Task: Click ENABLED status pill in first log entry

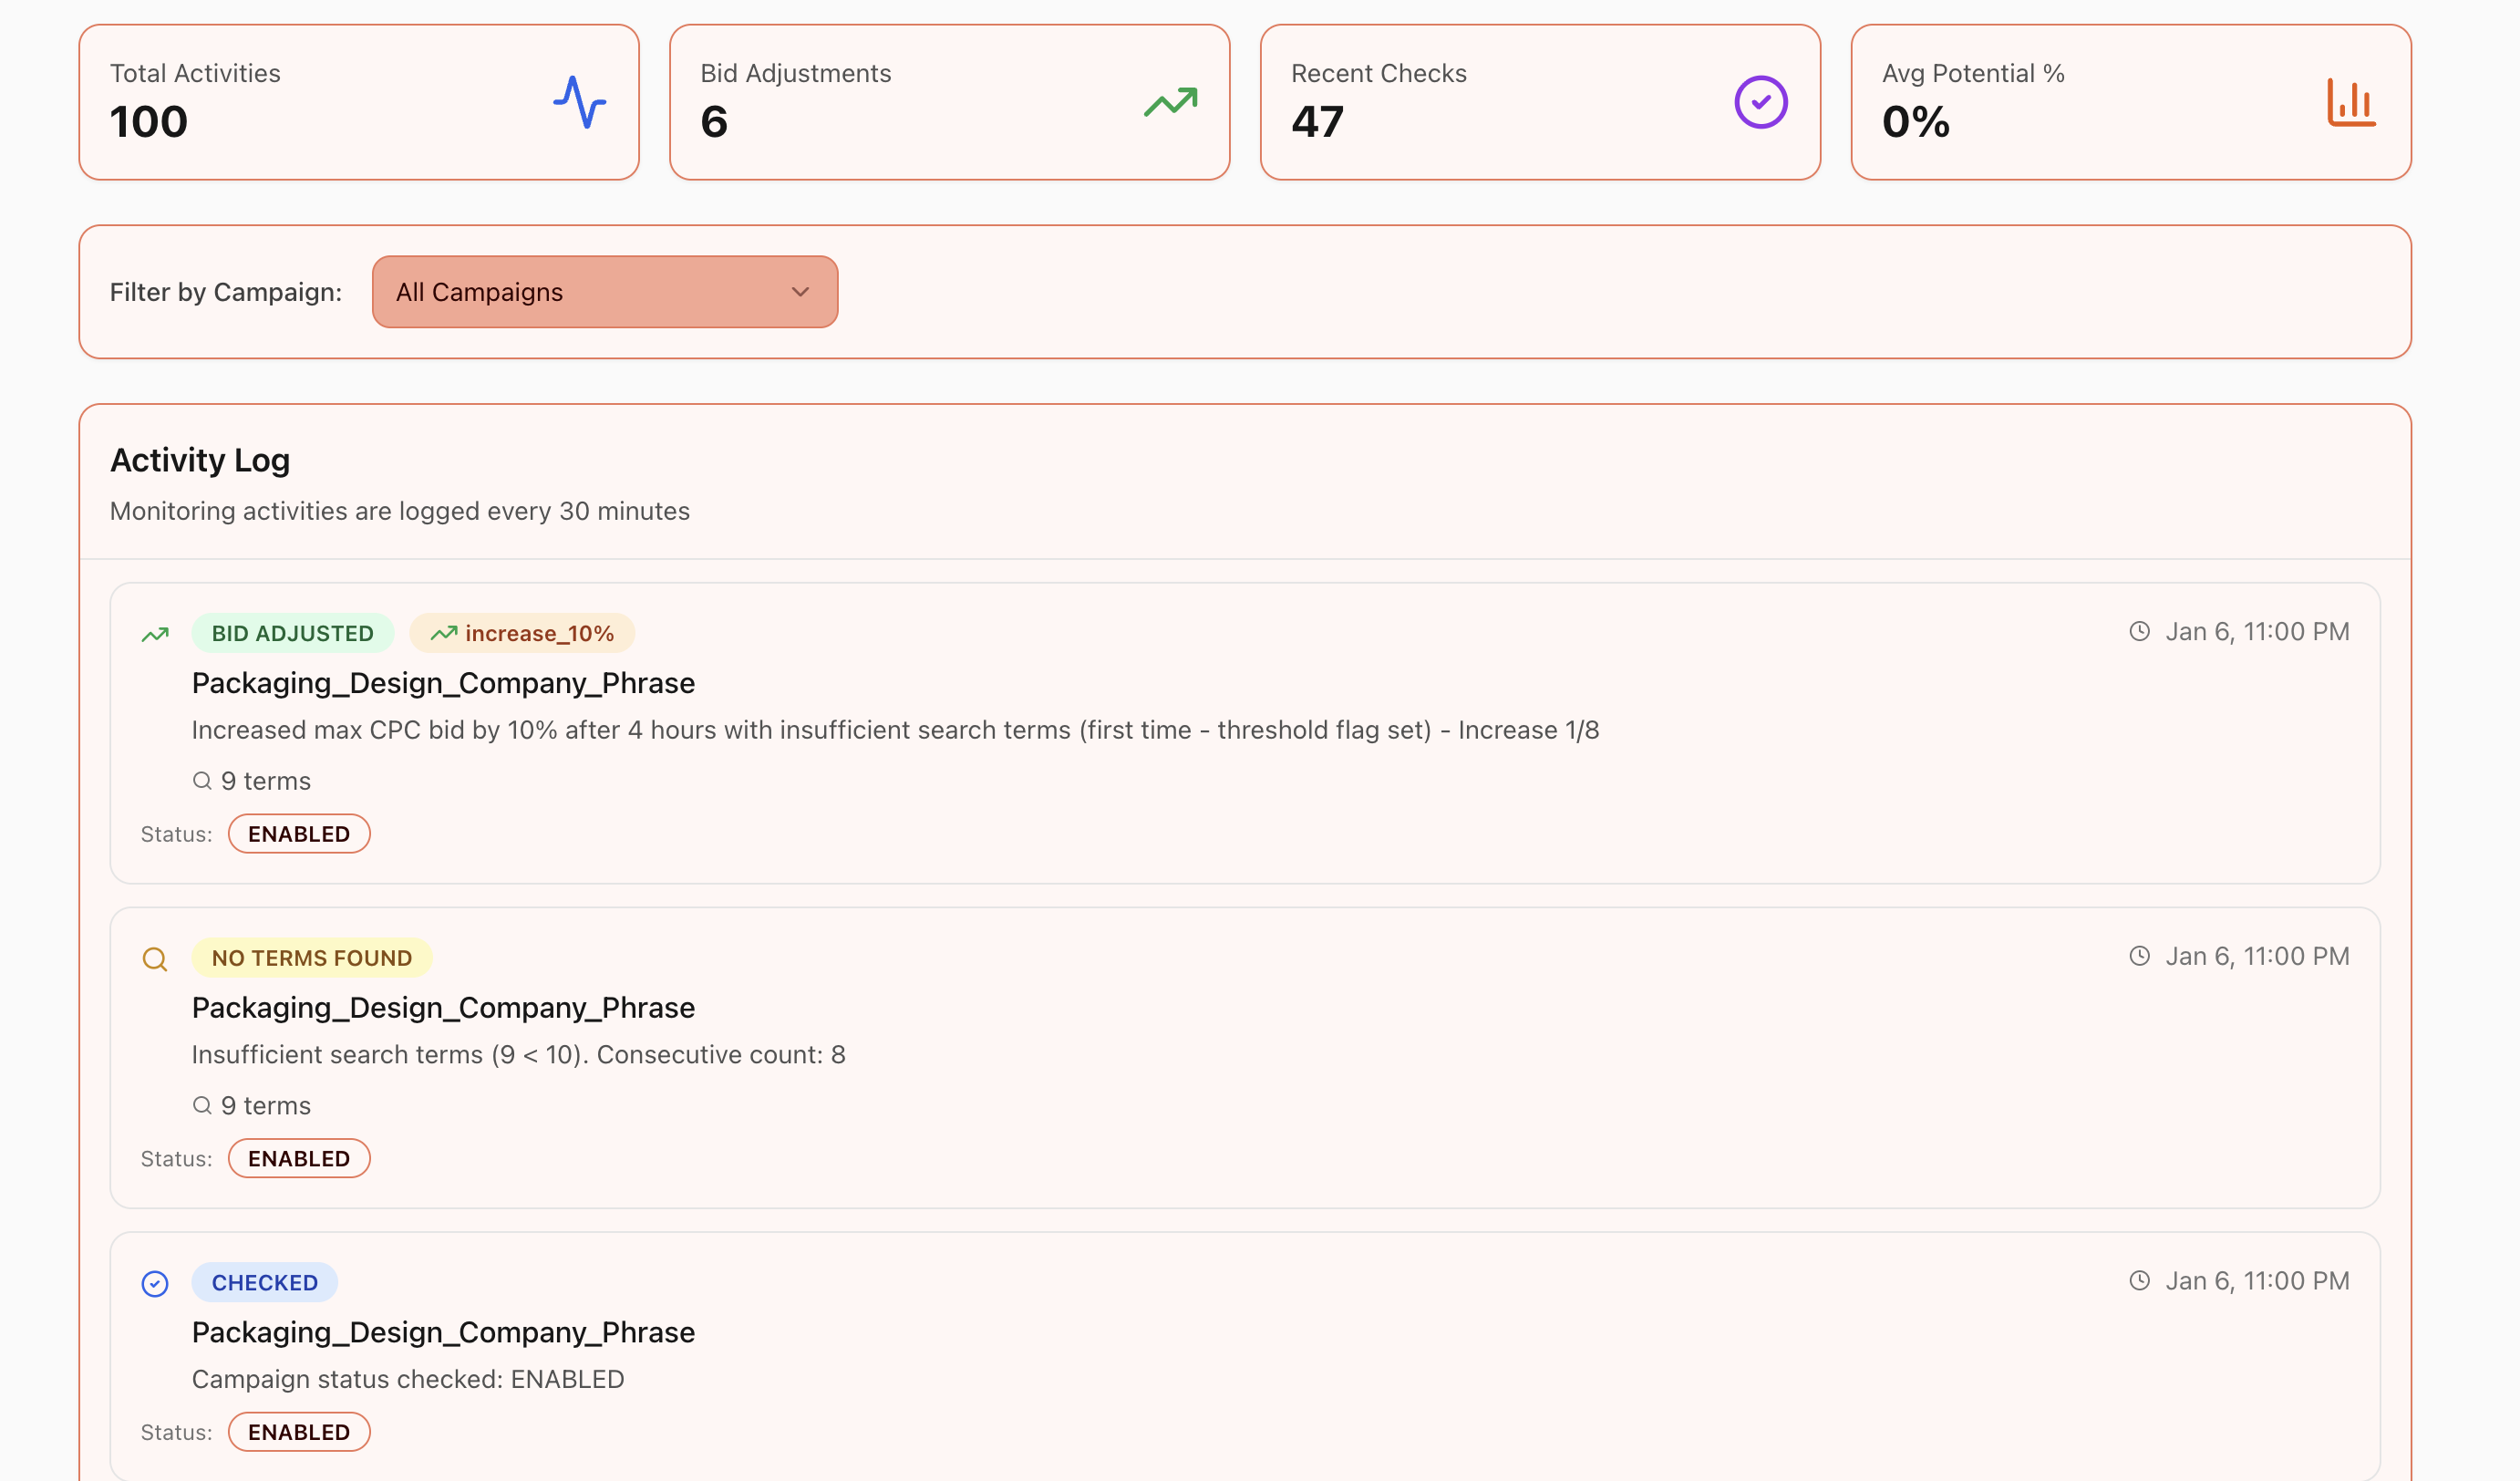Action: 299,834
